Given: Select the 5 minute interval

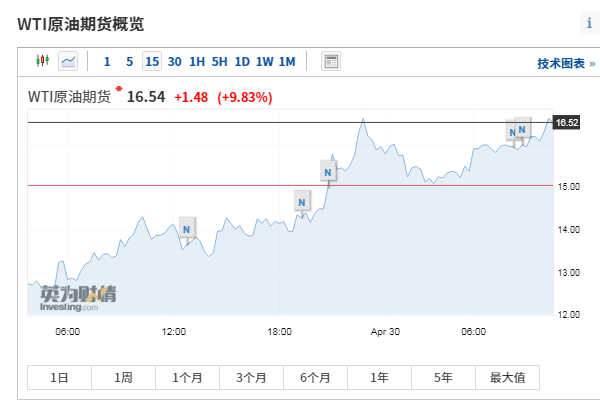Looking at the screenshot, I should pyautogui.click(x=129, y=62).
